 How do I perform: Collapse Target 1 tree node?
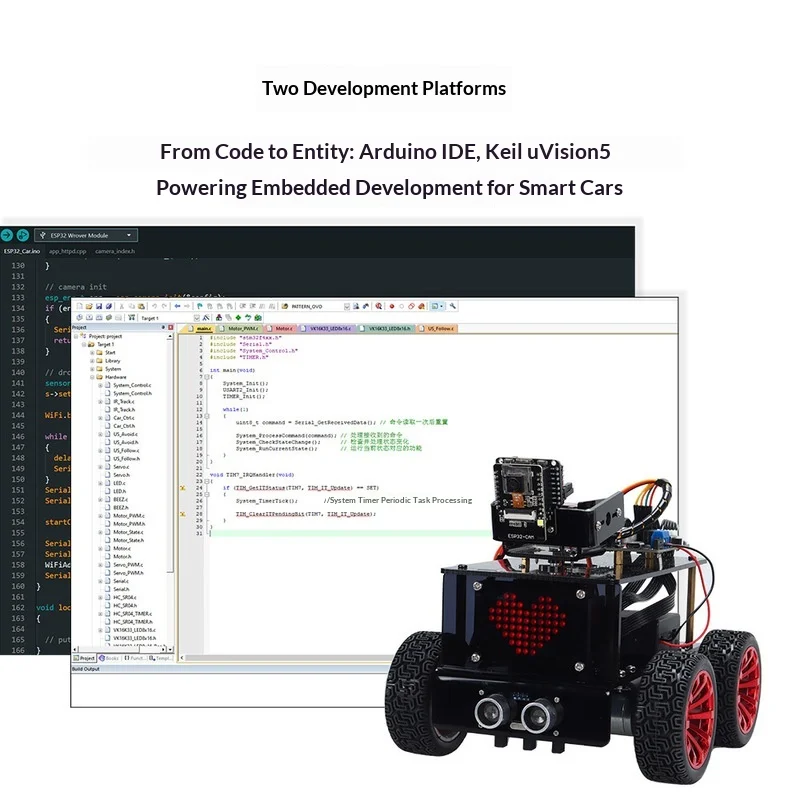[84, 344]
